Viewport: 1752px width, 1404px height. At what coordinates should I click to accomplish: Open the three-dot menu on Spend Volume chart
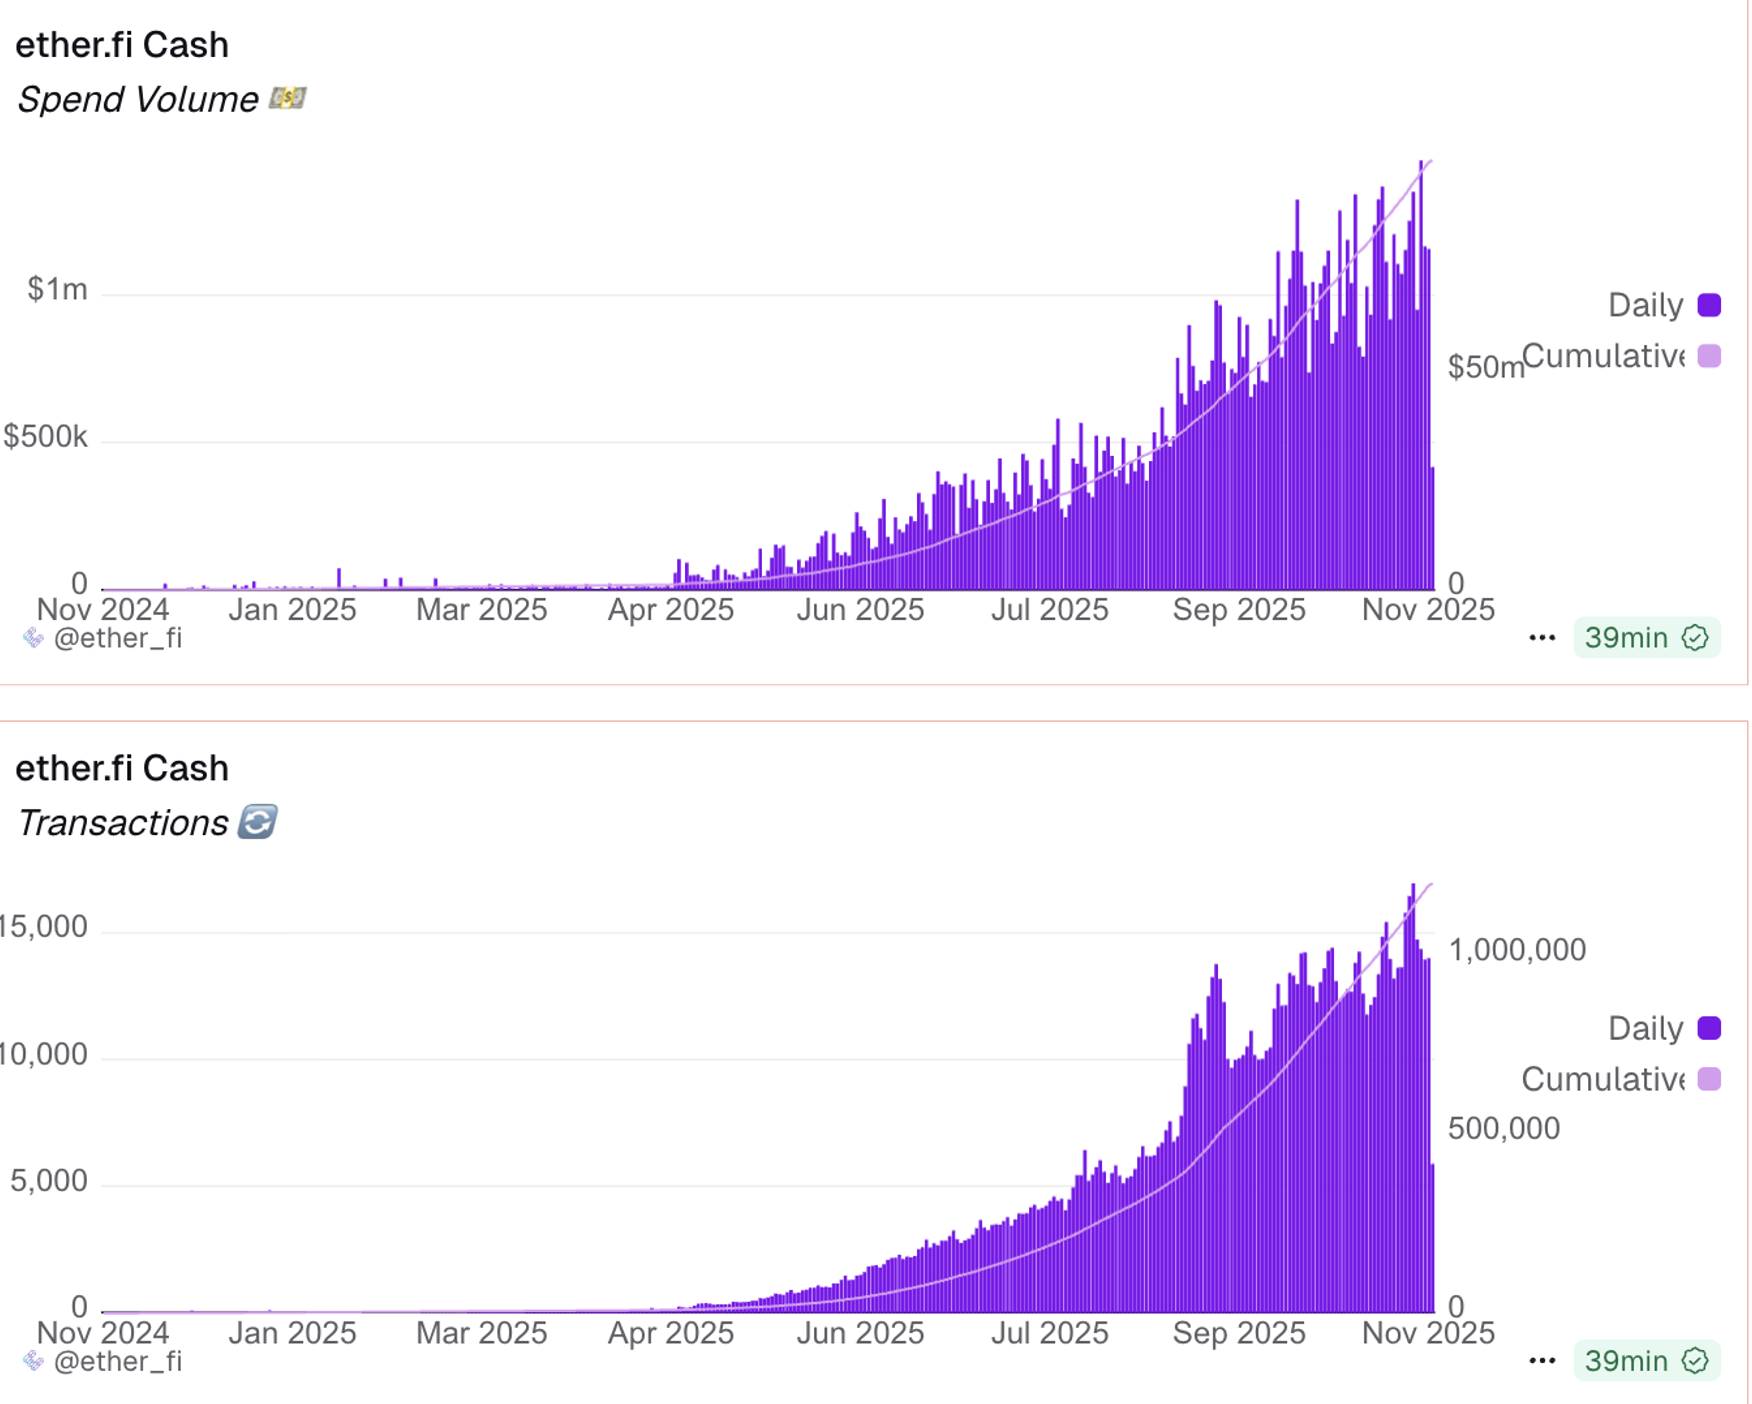(1542, 638)
